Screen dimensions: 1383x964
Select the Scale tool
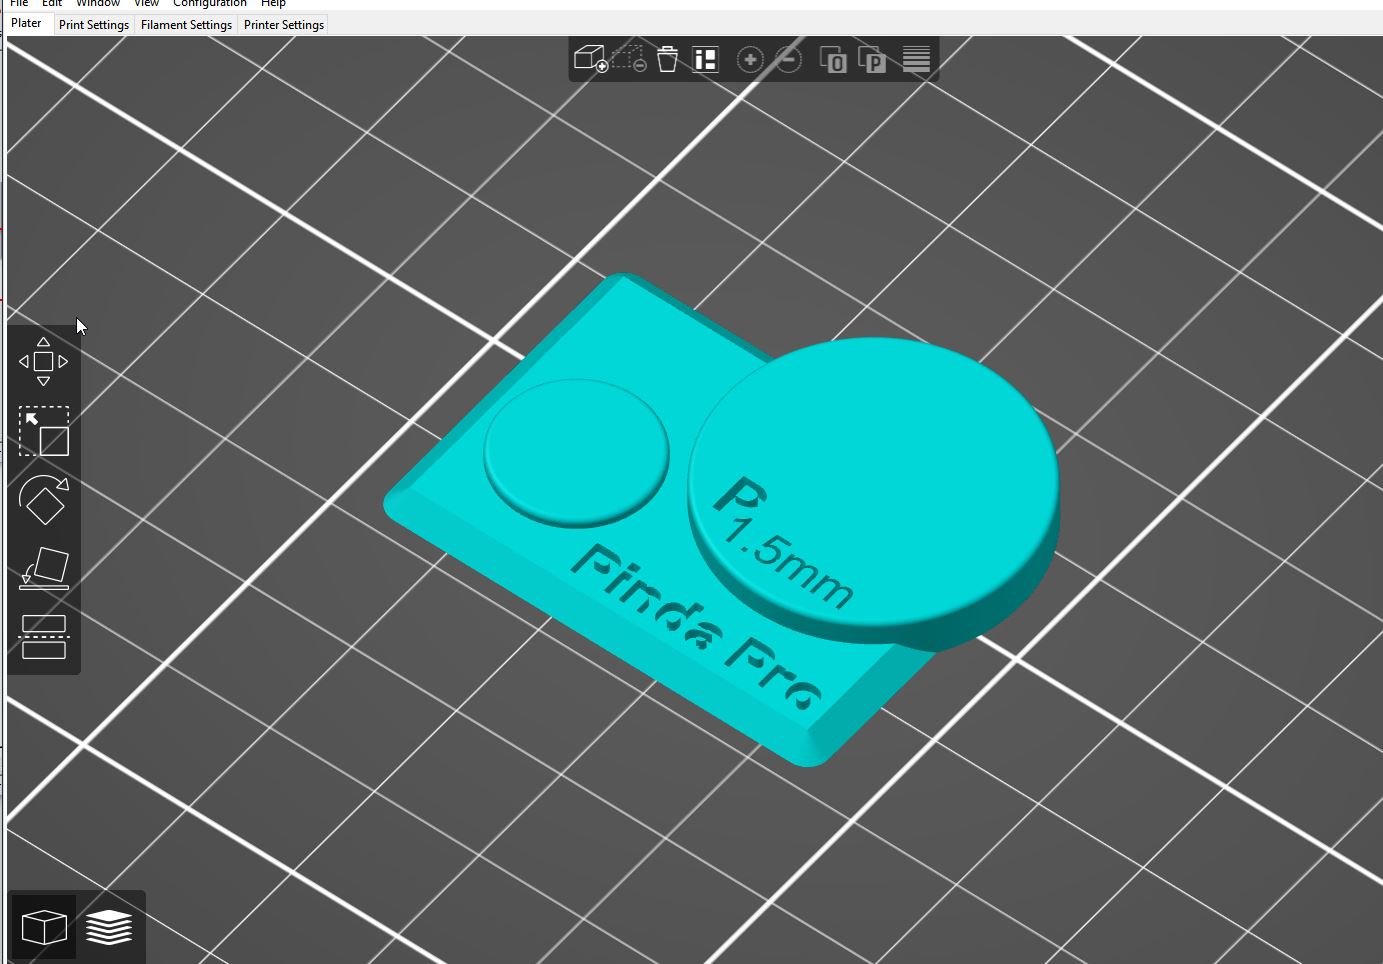click(44, 431)
